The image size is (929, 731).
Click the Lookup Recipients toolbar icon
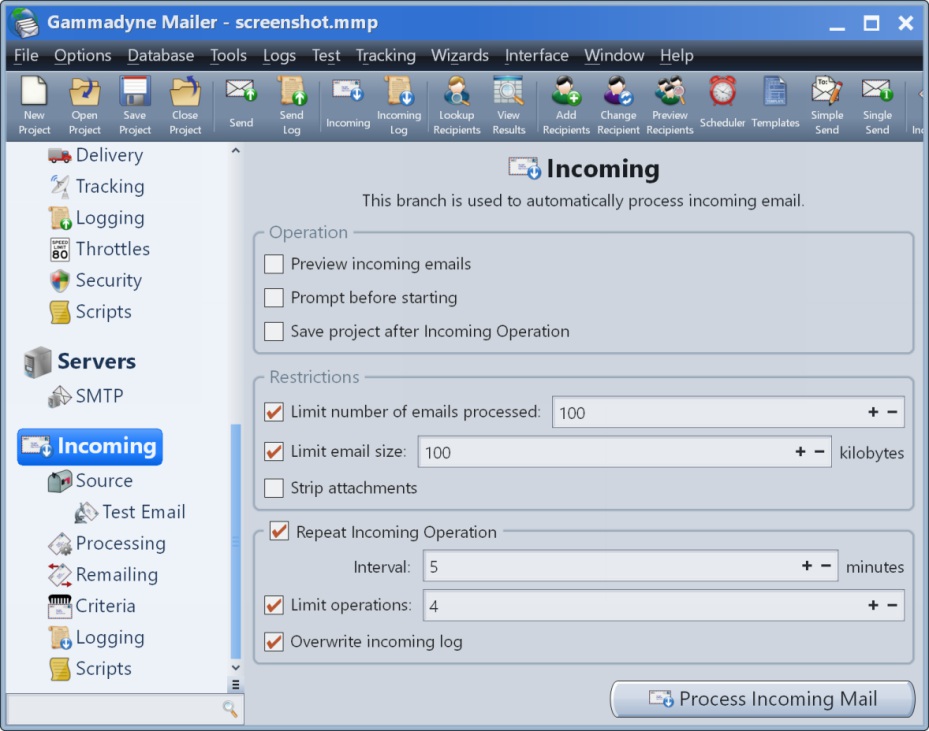click(457, 105)
